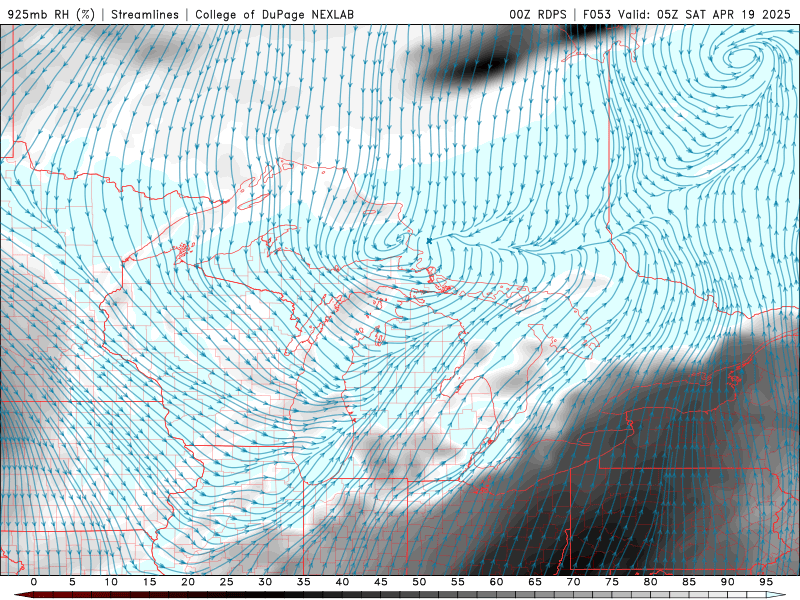The width and height of the screenshot is (800, 600).
Task: Select the '55' colorbar tick label
Action: pos(458,582)
